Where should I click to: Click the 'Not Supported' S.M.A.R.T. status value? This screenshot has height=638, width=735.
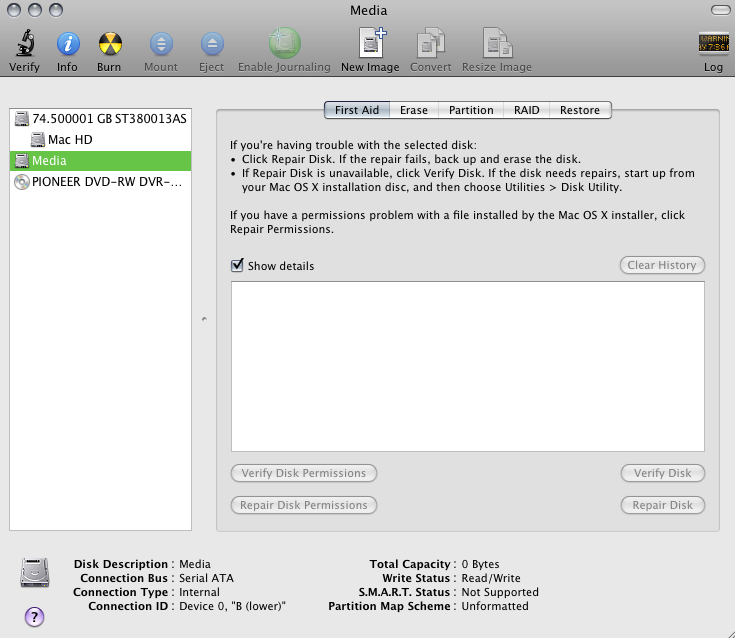tap(500, 592)
